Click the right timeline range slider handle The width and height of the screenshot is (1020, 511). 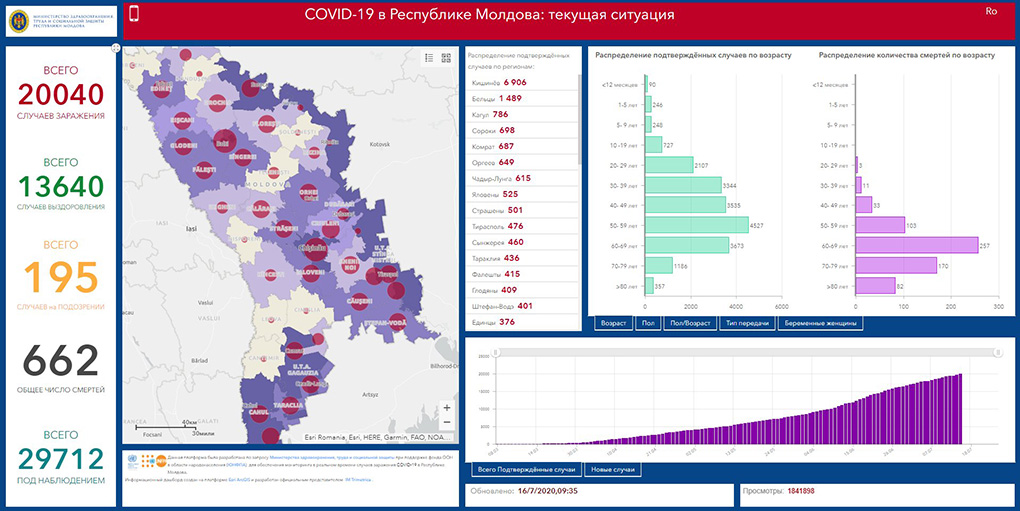994,352
